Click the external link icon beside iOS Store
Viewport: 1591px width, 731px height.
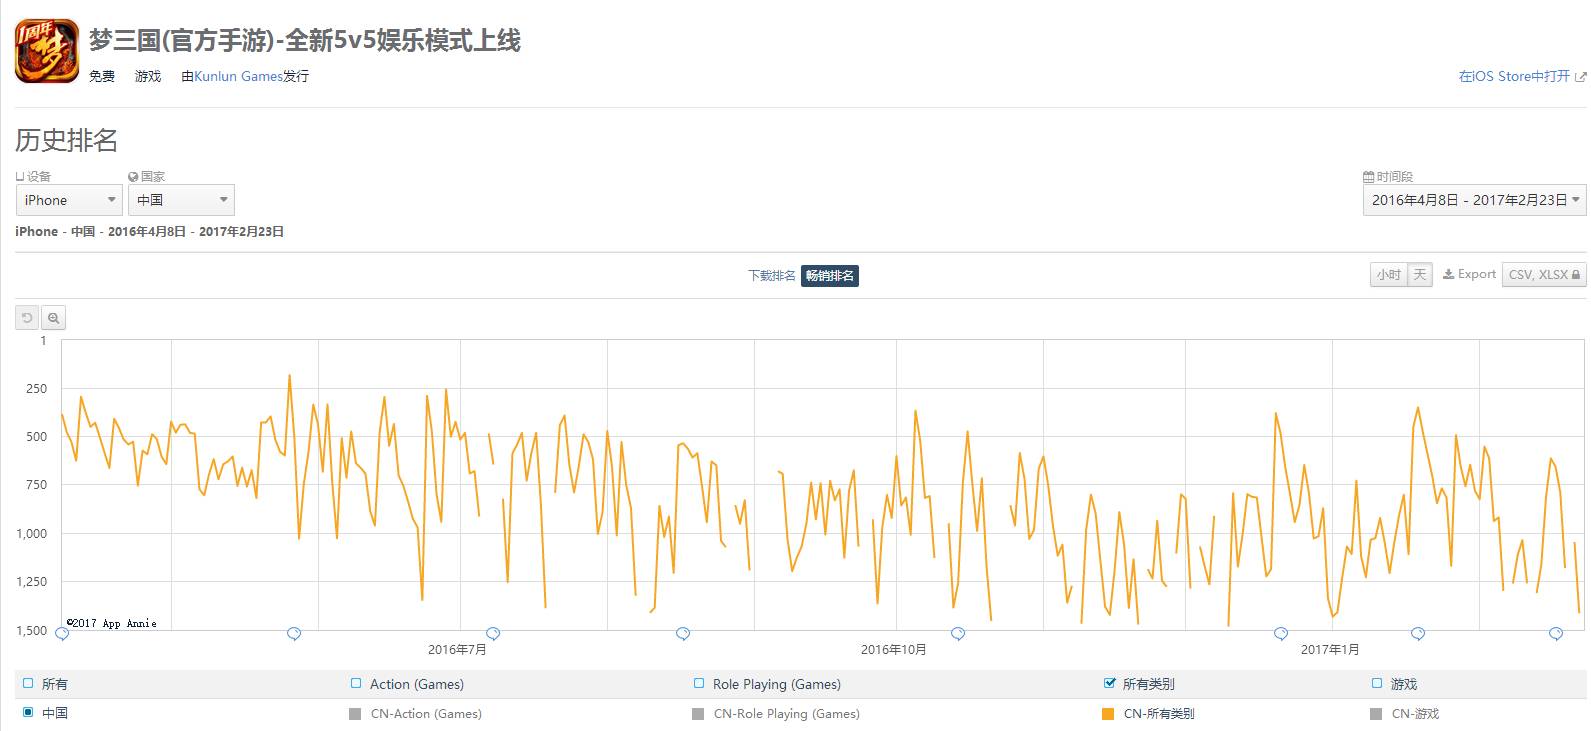tap(1580, 76)
